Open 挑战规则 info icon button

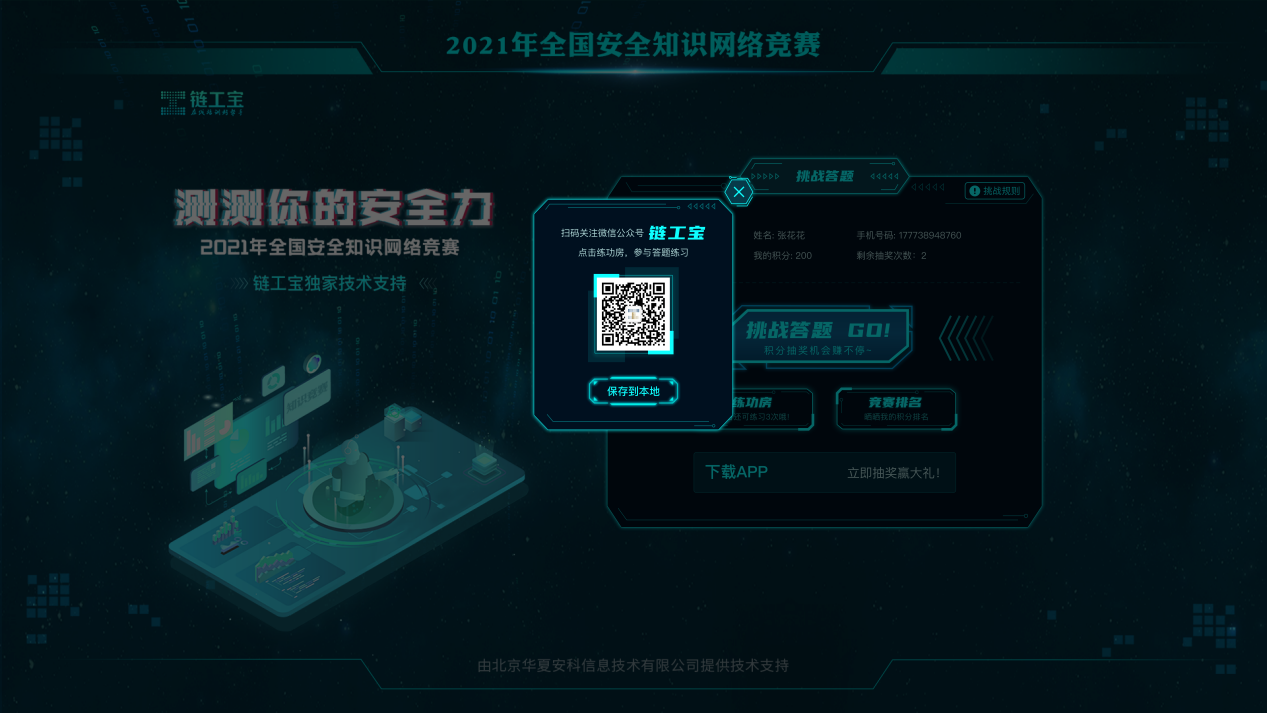pos(995,191)
